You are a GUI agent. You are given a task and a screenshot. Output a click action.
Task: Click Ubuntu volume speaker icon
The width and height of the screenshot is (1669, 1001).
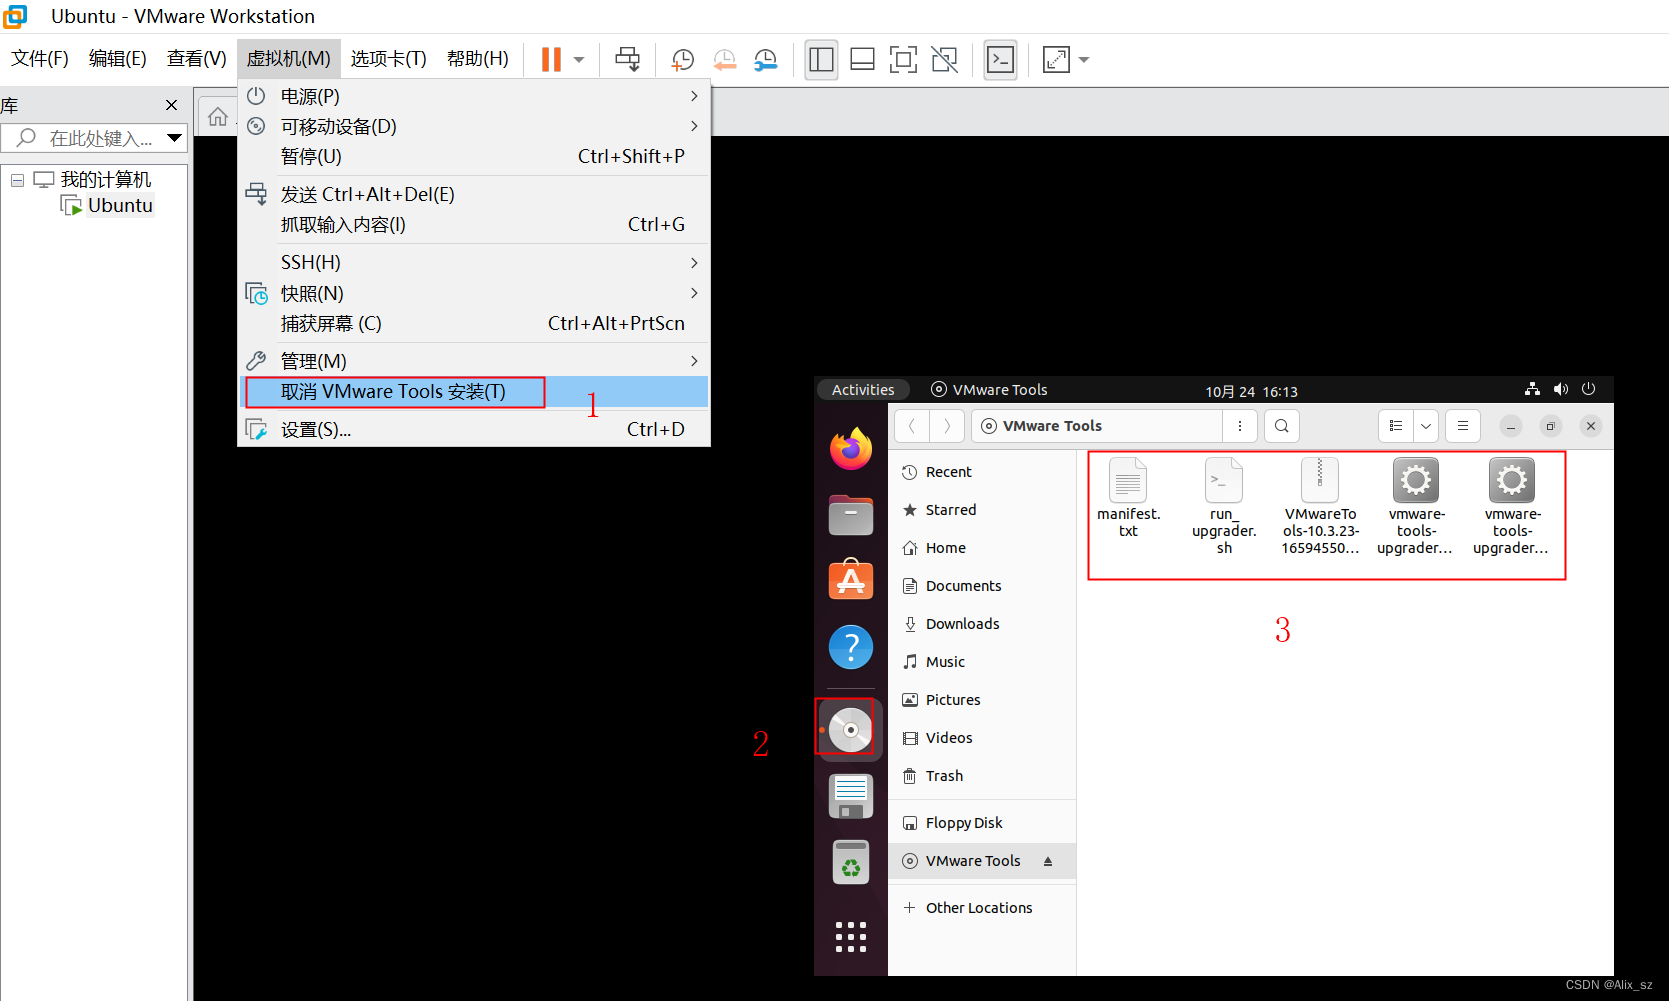click(1560, 389)
